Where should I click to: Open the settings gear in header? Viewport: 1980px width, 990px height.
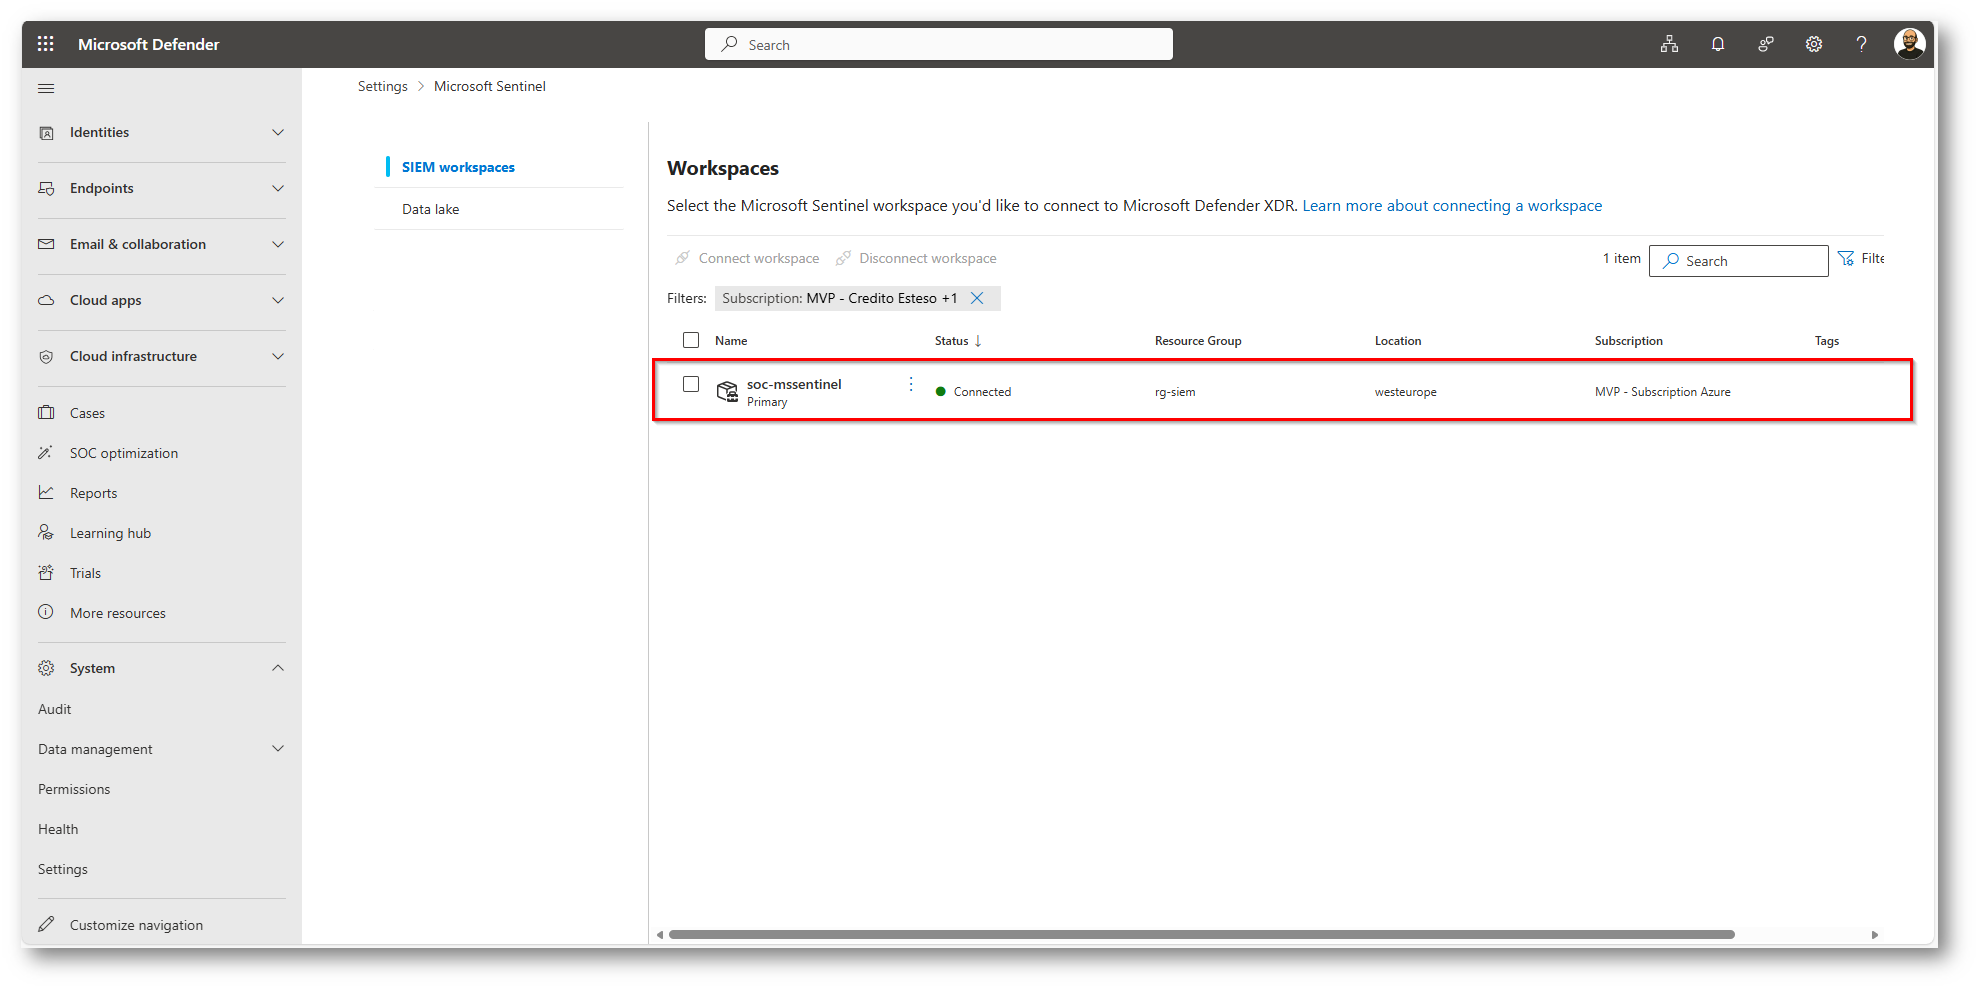click(x=1813, y=44)
